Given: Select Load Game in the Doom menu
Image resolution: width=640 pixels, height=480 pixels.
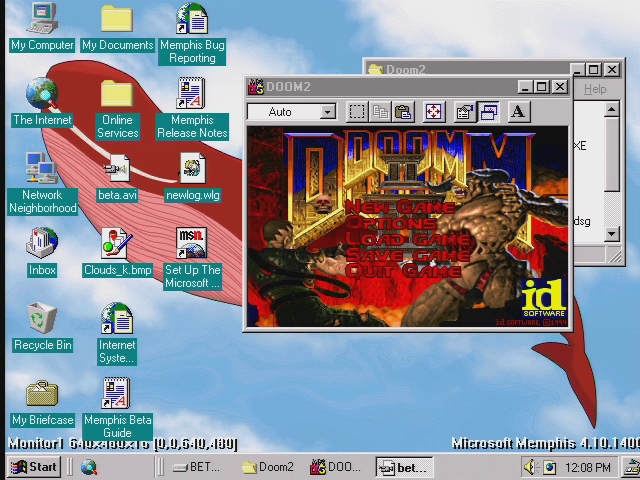Looking at the screenshot, I should pos(408,239).
